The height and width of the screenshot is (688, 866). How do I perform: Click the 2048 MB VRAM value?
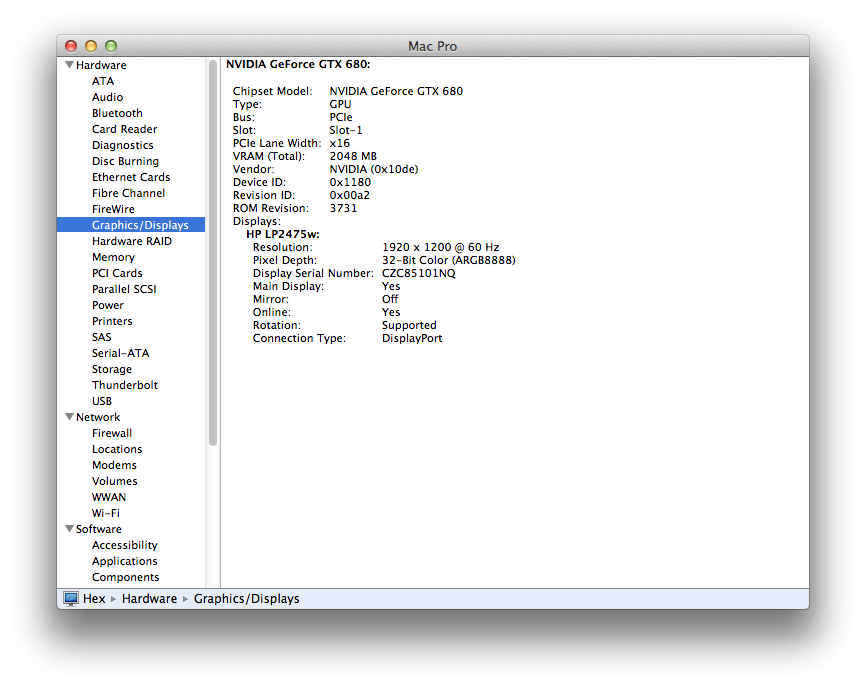click(353, 156)
